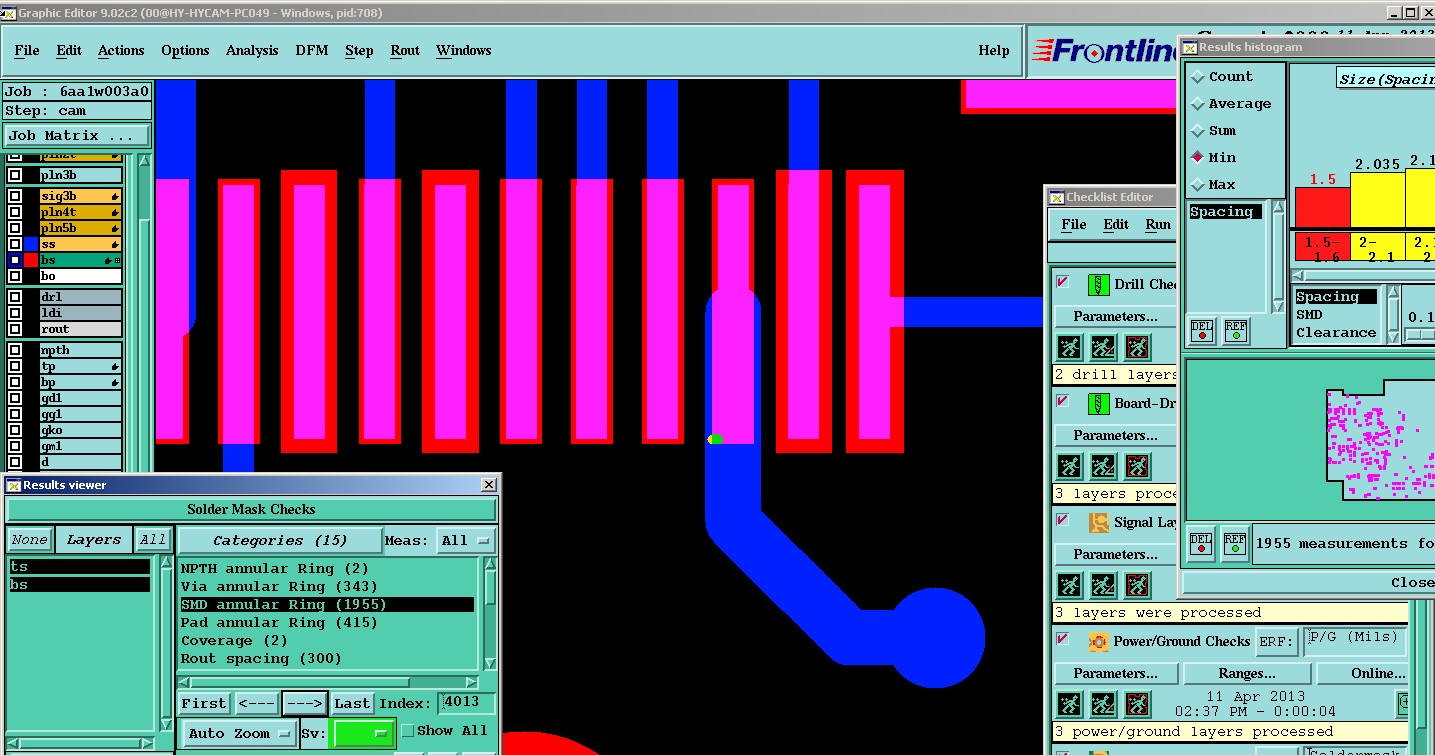
Task: Select layer name bo in layer list
Action: pos(80,276)
